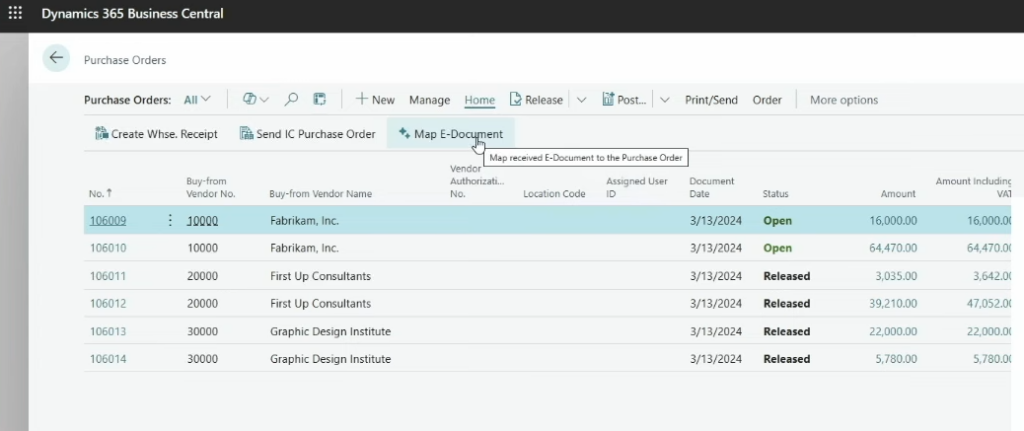Image resolution: width=1024 pixels, height=431 pixels.
Task: Open the app launcher waffle icon
Action: coord(14,13)
